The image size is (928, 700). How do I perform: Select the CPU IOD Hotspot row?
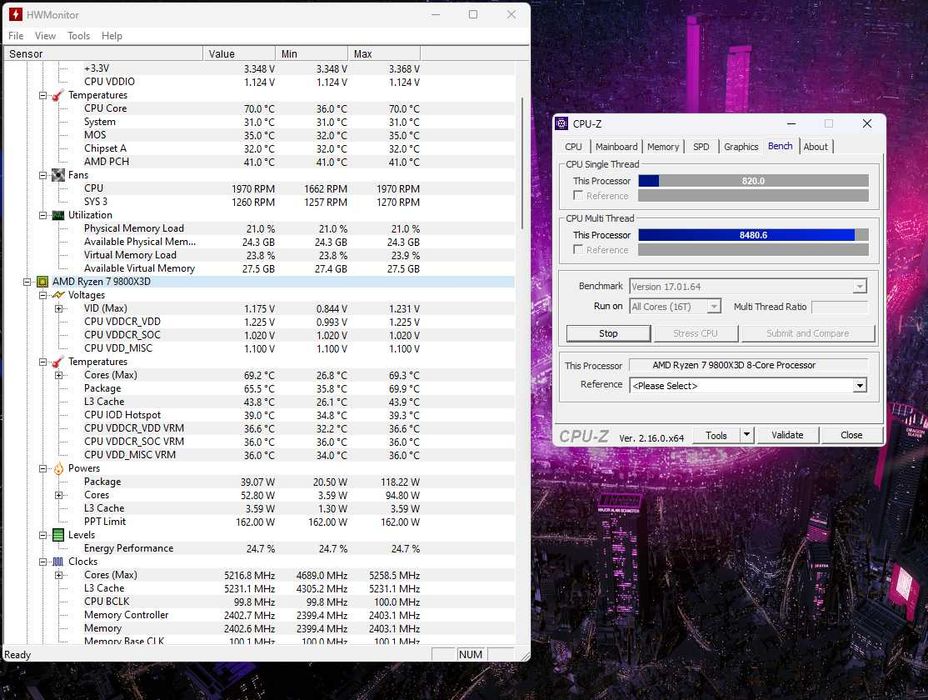pyautogui.click(x=259, y=415)
